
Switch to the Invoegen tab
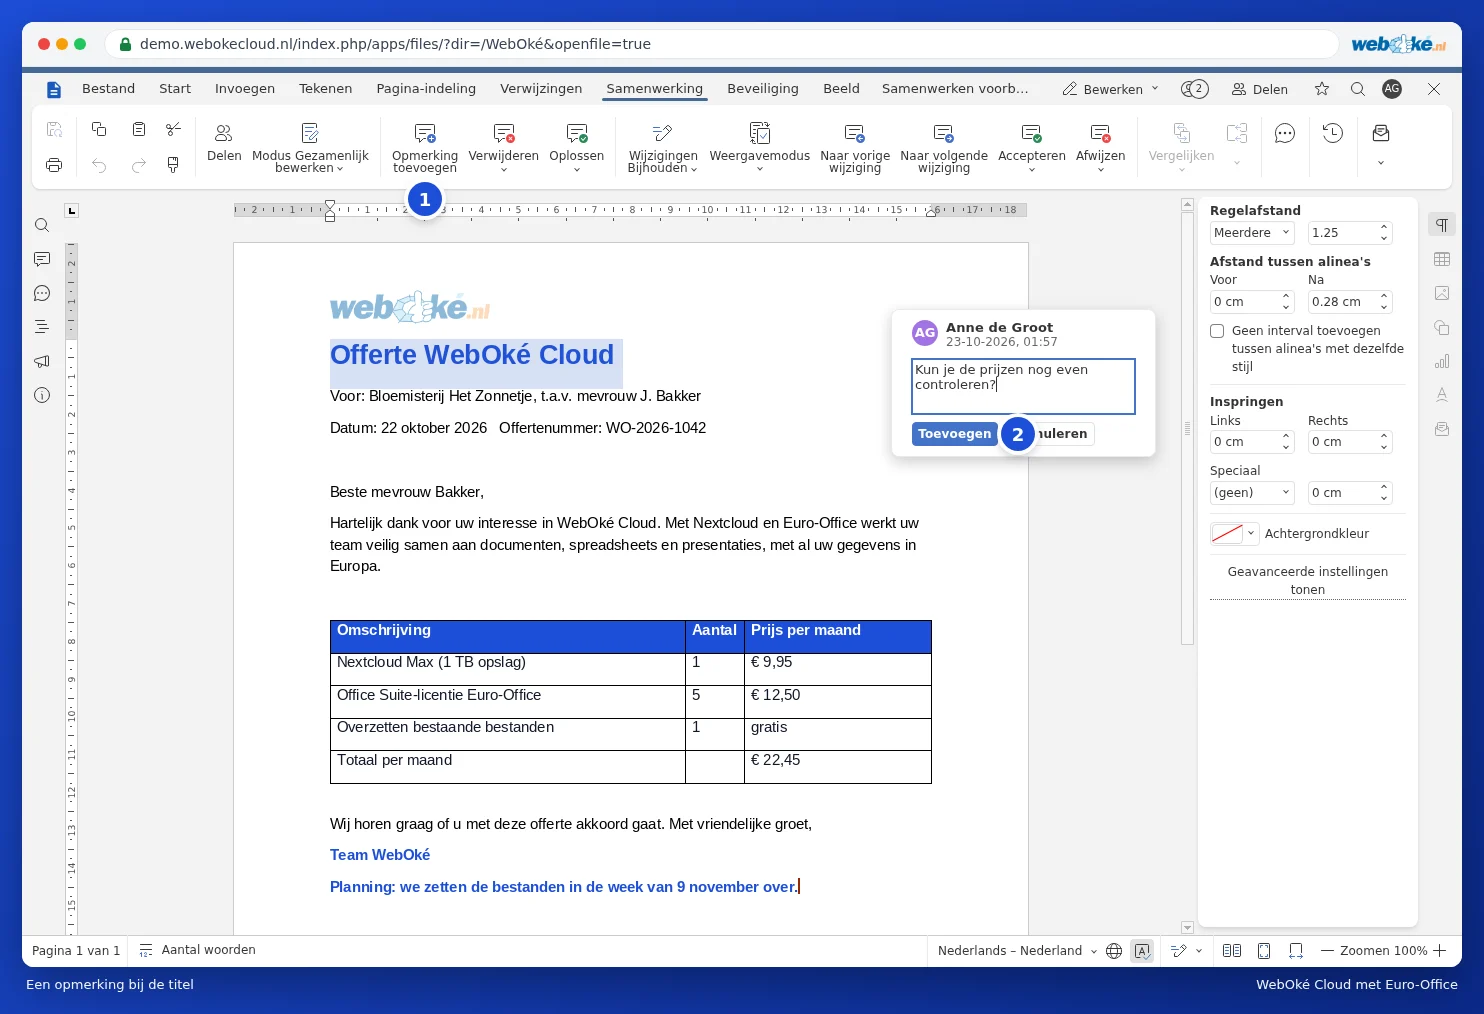(245, 89)
